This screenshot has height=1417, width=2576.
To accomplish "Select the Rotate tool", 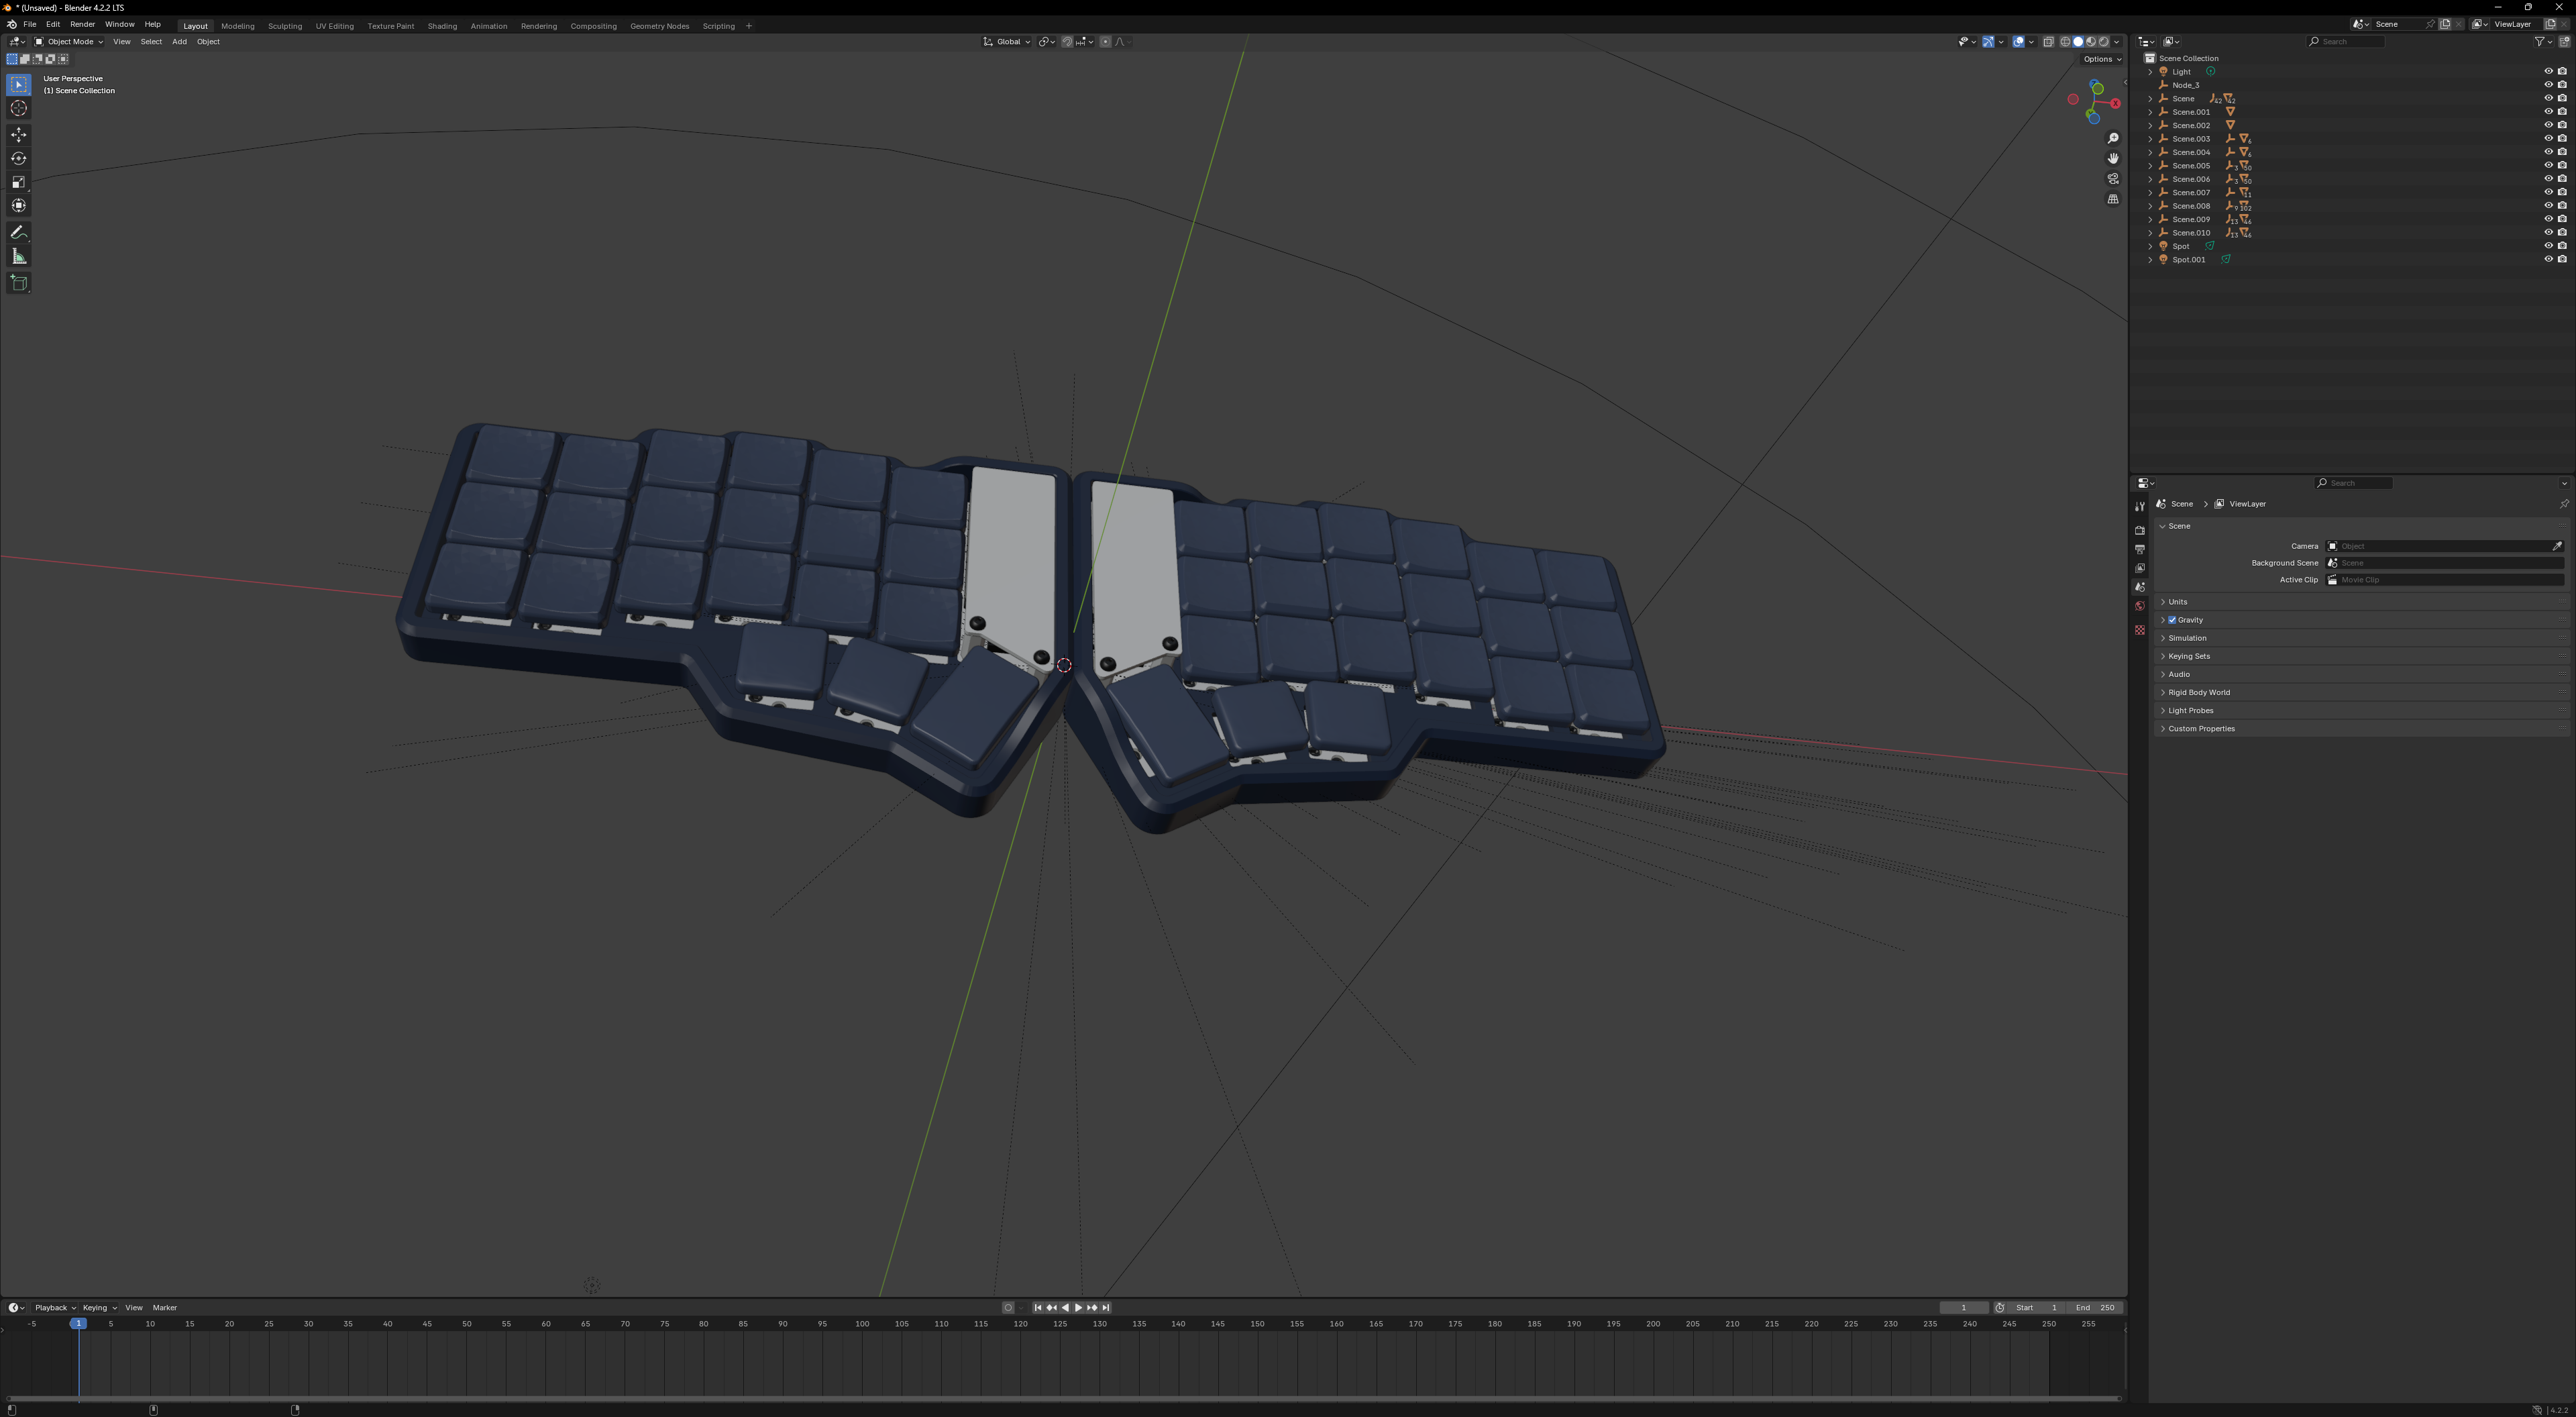I will click(x=19, y=159).
